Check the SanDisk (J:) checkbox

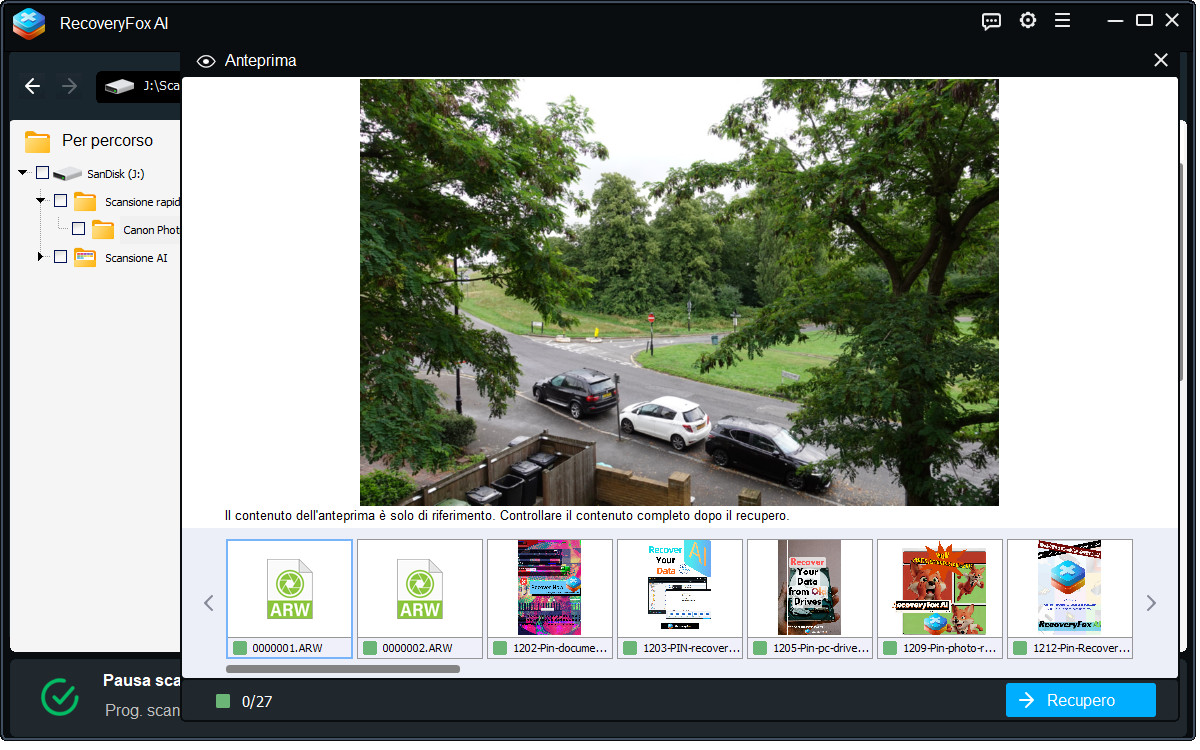tap(42, 173)
